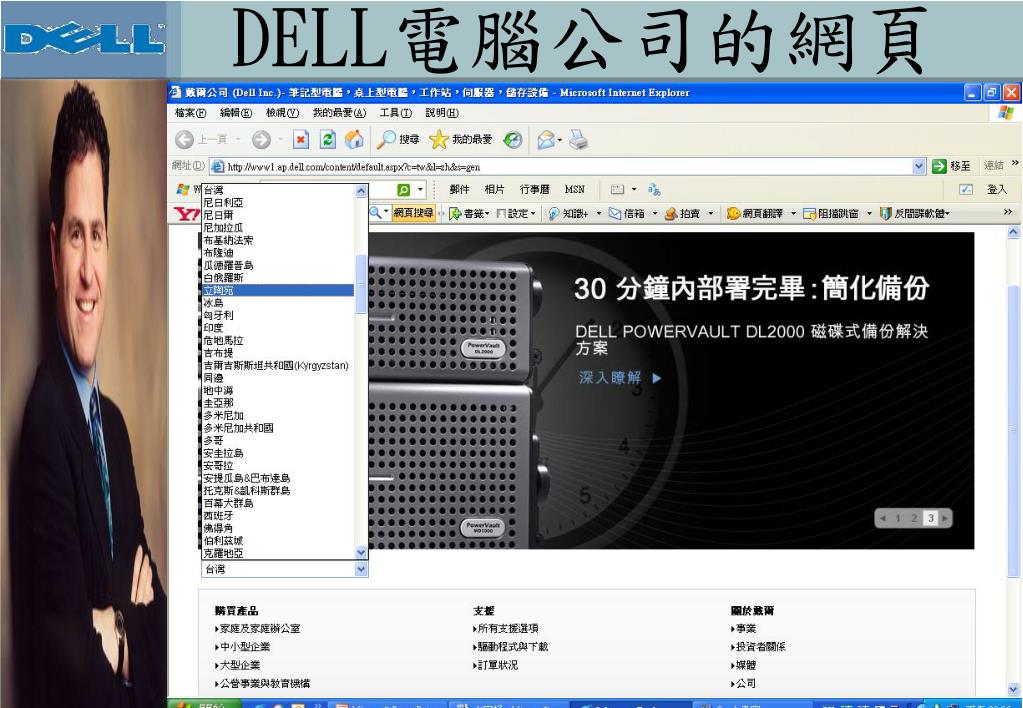Image resolution: width=1023 pixels, height=708 pixels.
Task: Click the Windows Live translate icon
Action: pos(654,189)
